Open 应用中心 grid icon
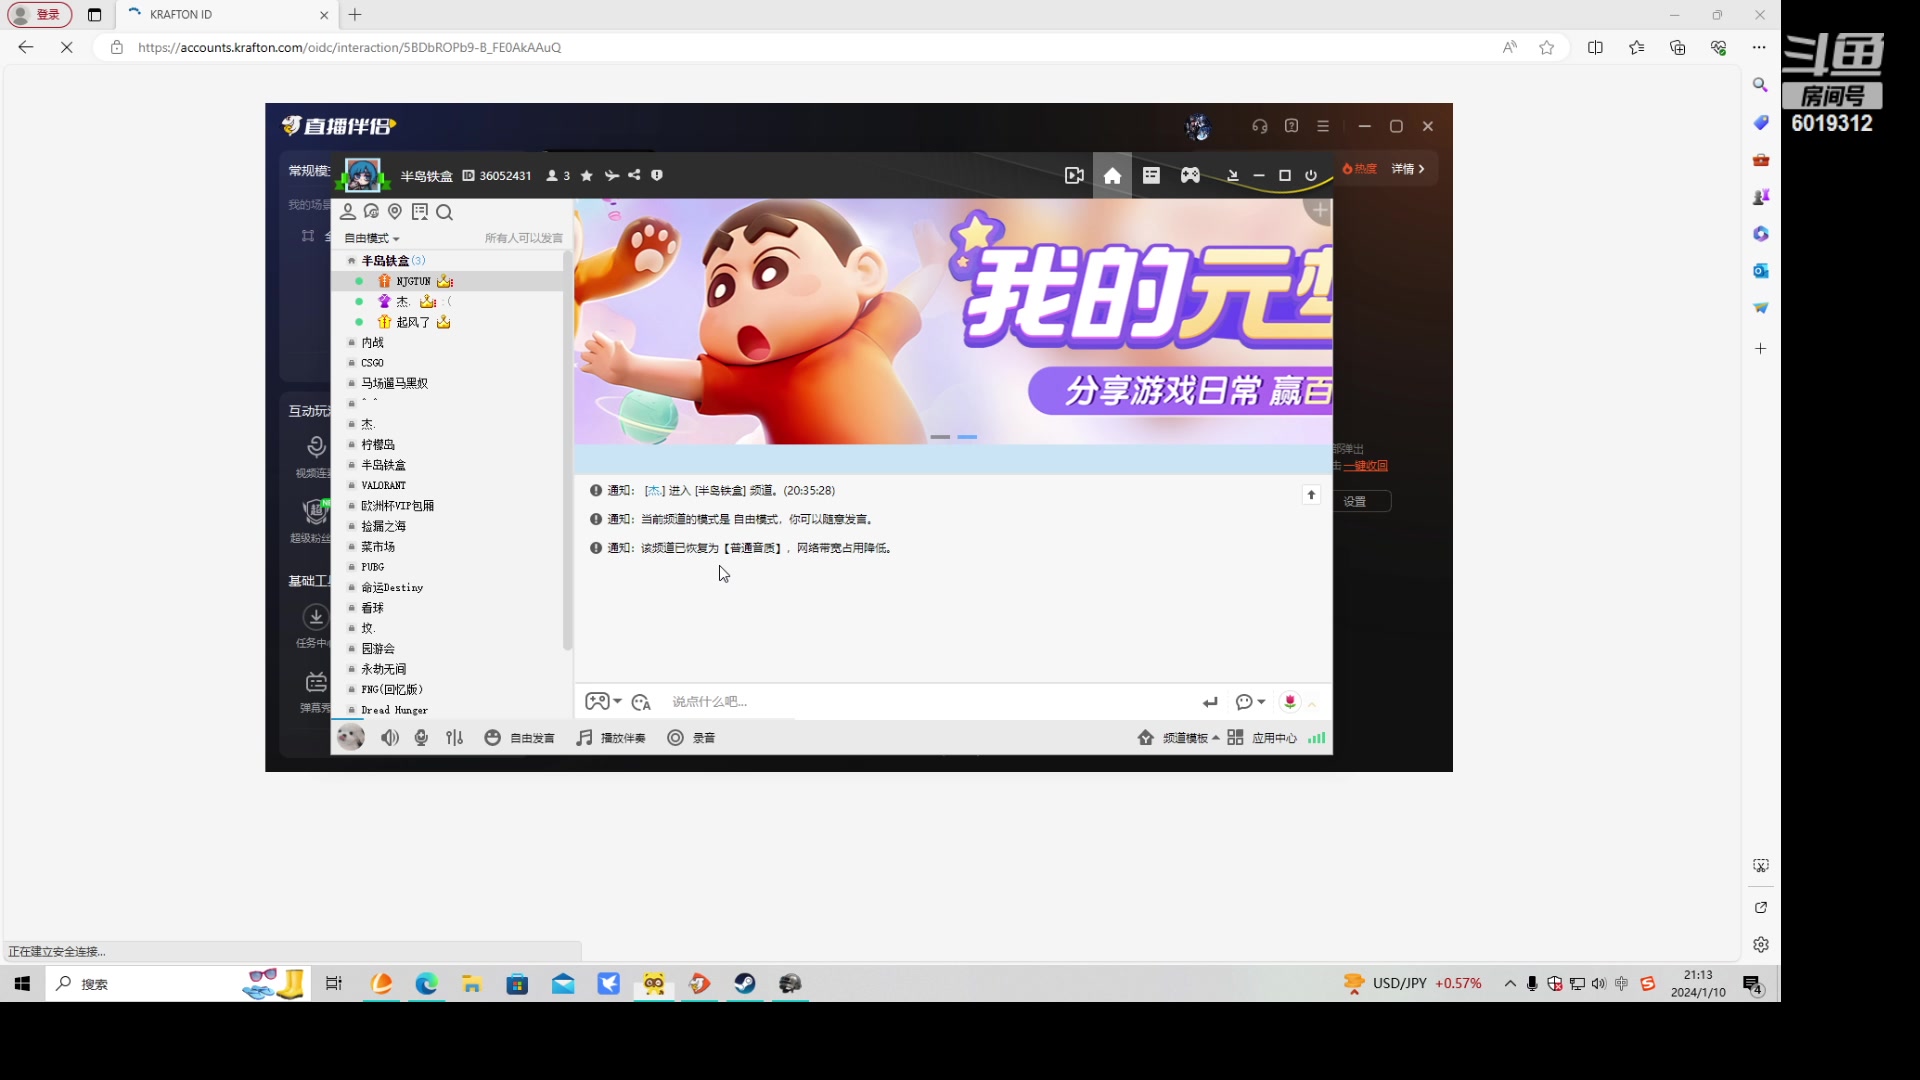This screenshot has width=1920, height=1080. 1235,738
